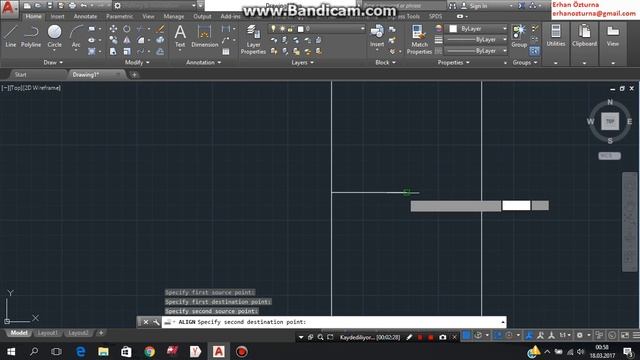Click the Bandicam camera screenshot icon
Image resolution: width=640 pixels, height=360 pixels.
[x=442, y=337]
